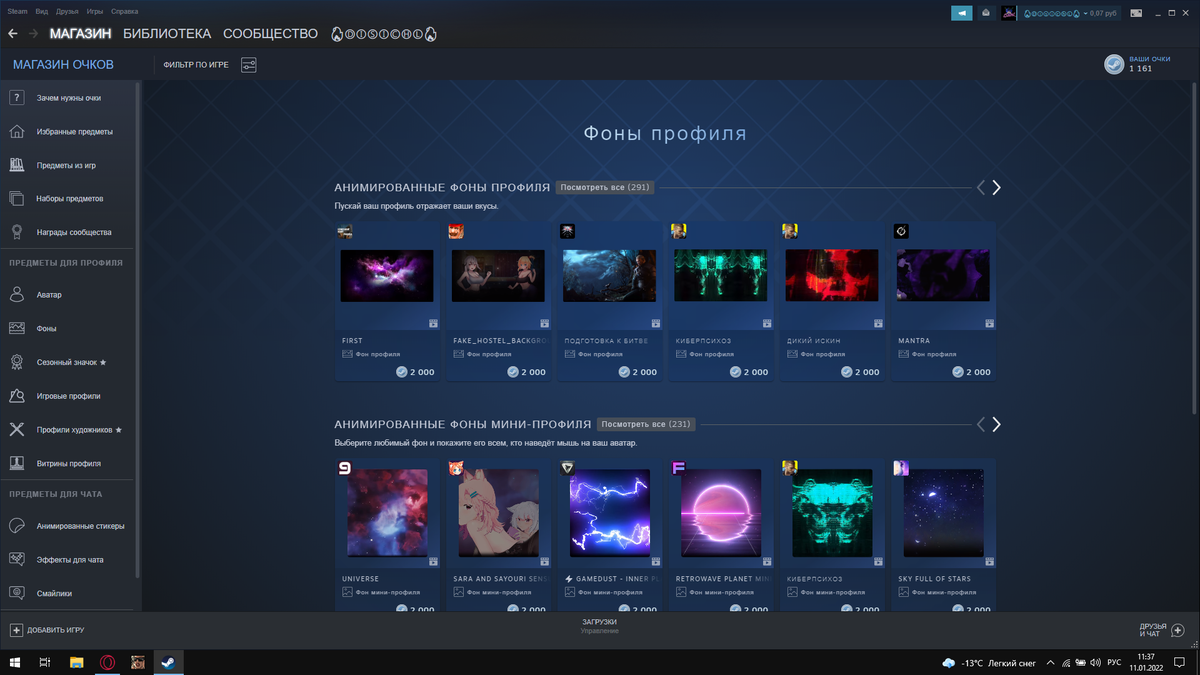Click the plus icon to add game
Screen dimensions: 1200x675
pos(16,630)
